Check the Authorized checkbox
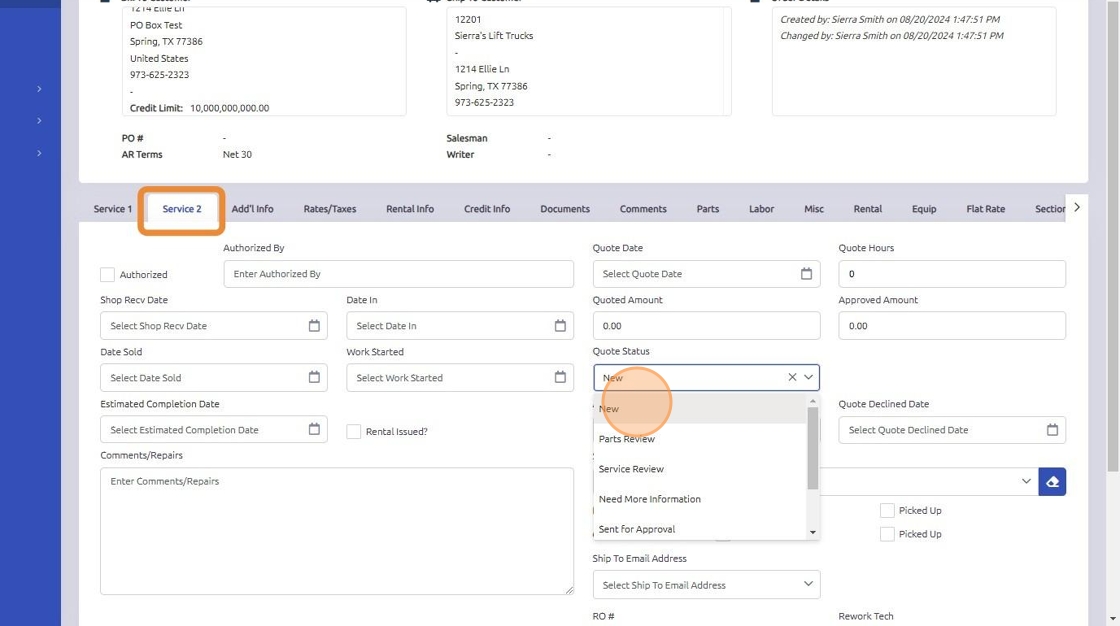This screenshot has height=626, width=1120. point(108,275)
